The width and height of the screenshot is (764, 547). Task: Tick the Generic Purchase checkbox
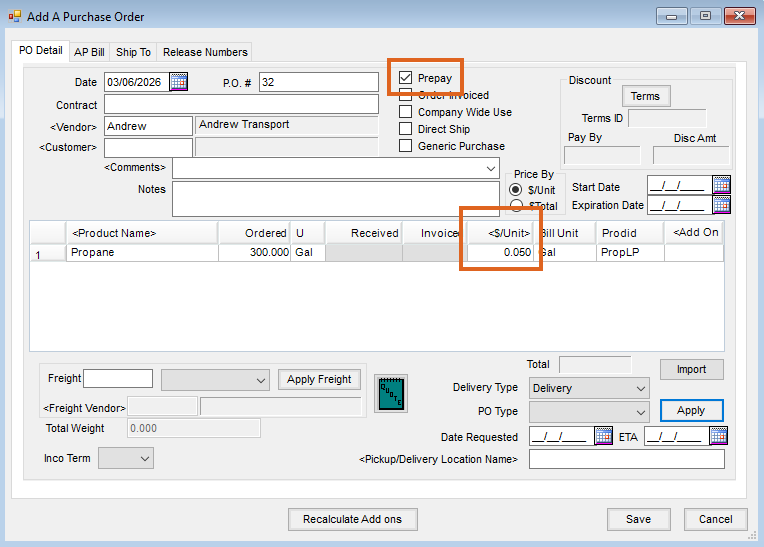[x=405, y=146]
